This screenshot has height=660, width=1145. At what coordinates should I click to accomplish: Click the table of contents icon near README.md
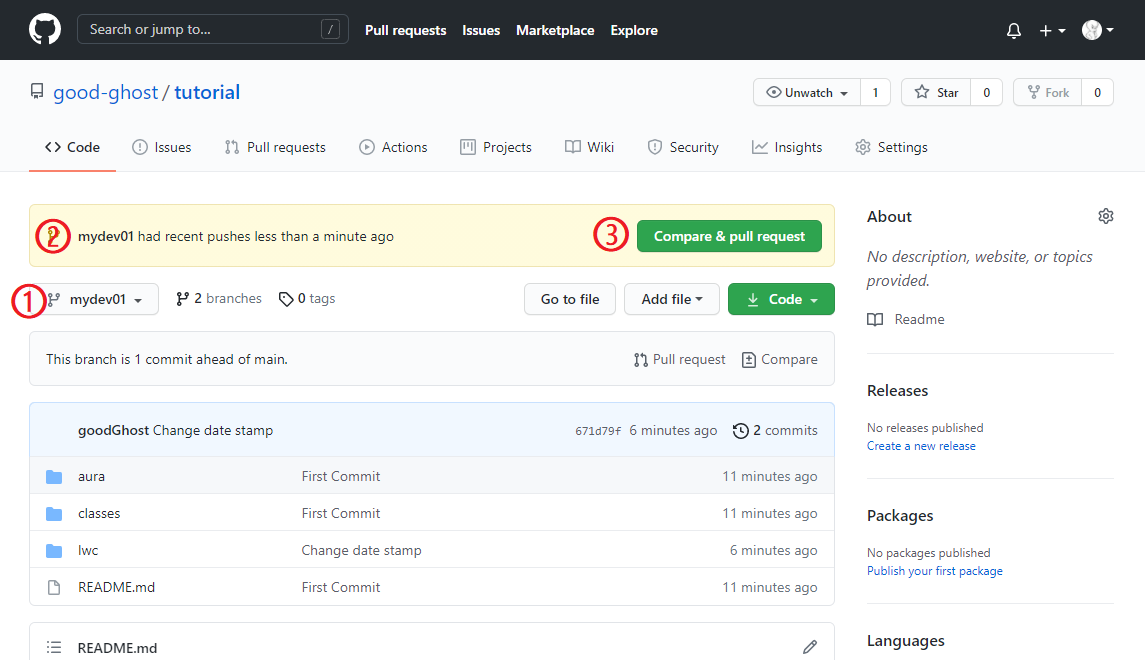pyautogui.click(x=53, y=646)
